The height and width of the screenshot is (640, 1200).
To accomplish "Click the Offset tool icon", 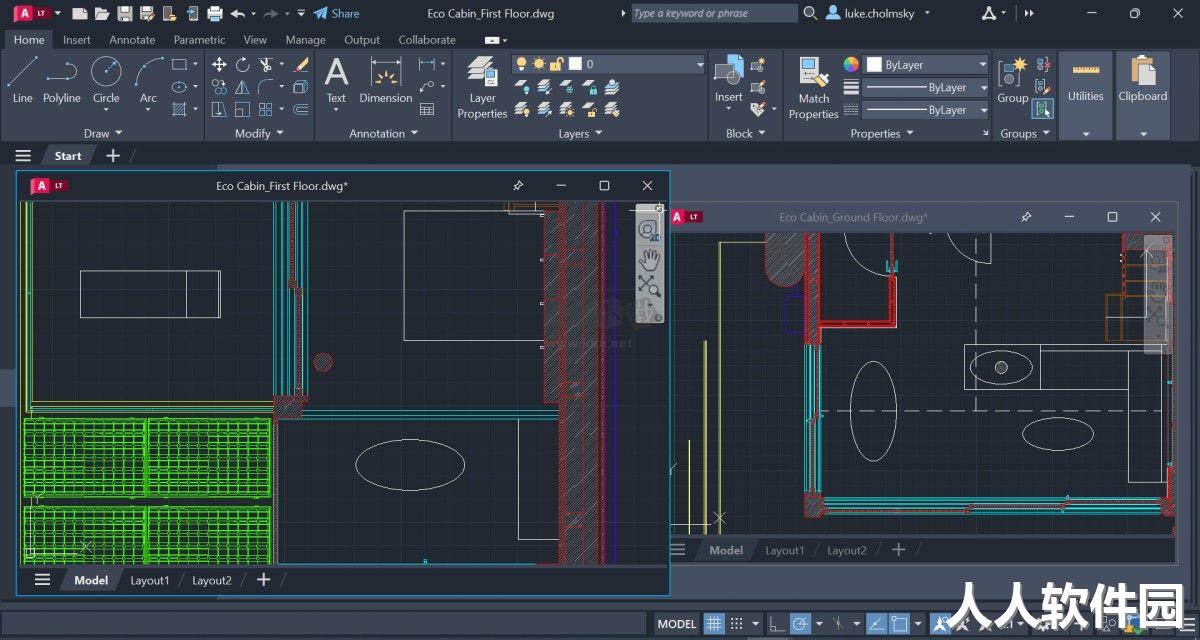I will pyautogui.click(x=301, y=109).
